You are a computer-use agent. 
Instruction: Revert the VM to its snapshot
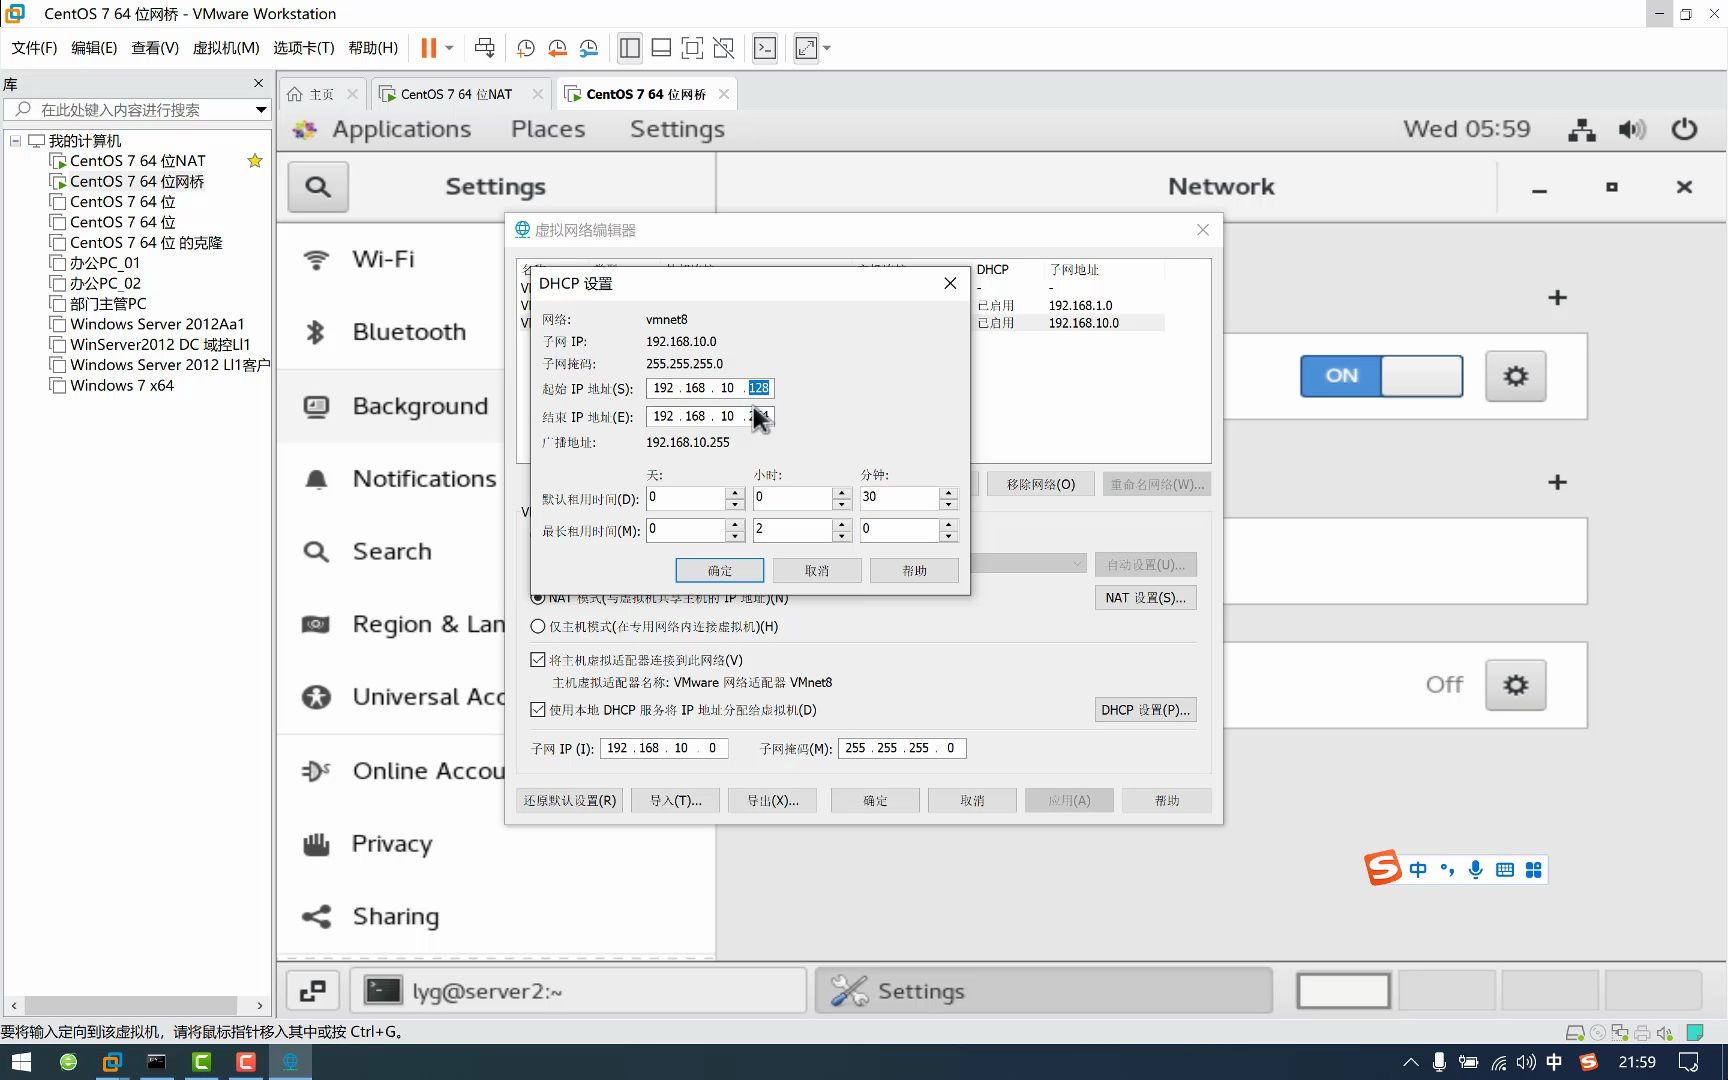coord(557,47)
